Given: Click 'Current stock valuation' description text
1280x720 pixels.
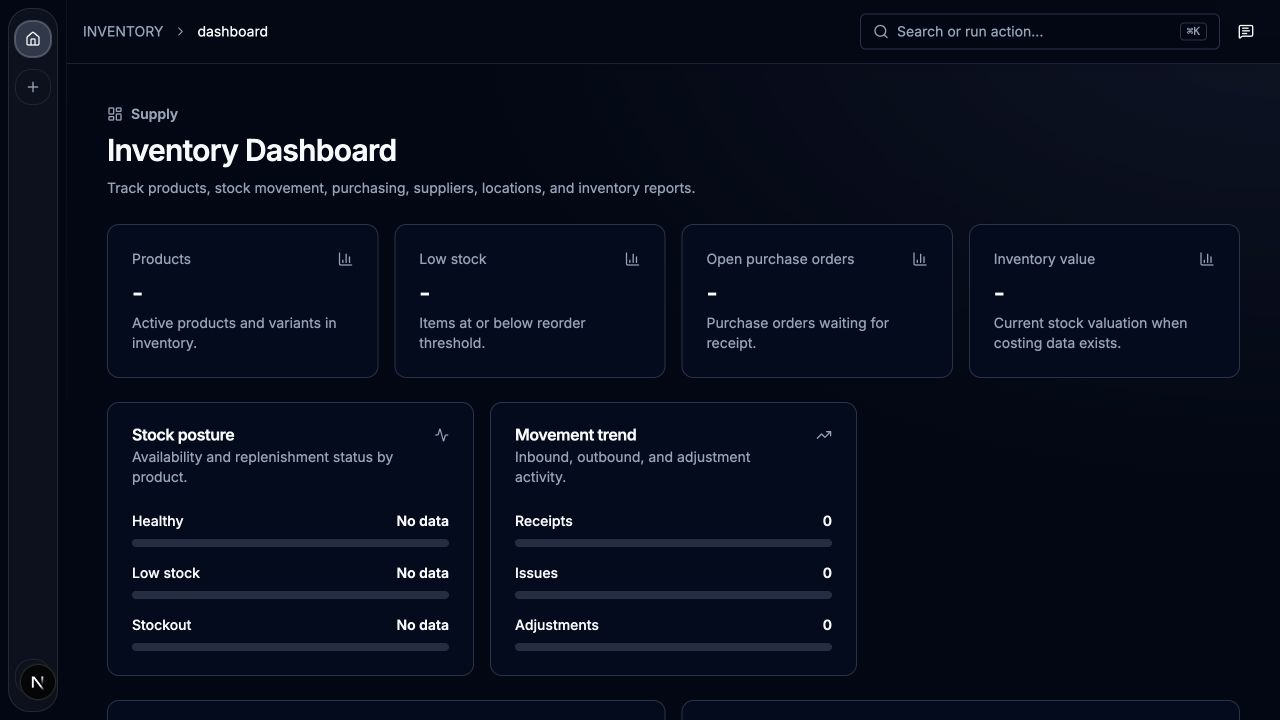Looking at the screenshot, I should 1090,333.
